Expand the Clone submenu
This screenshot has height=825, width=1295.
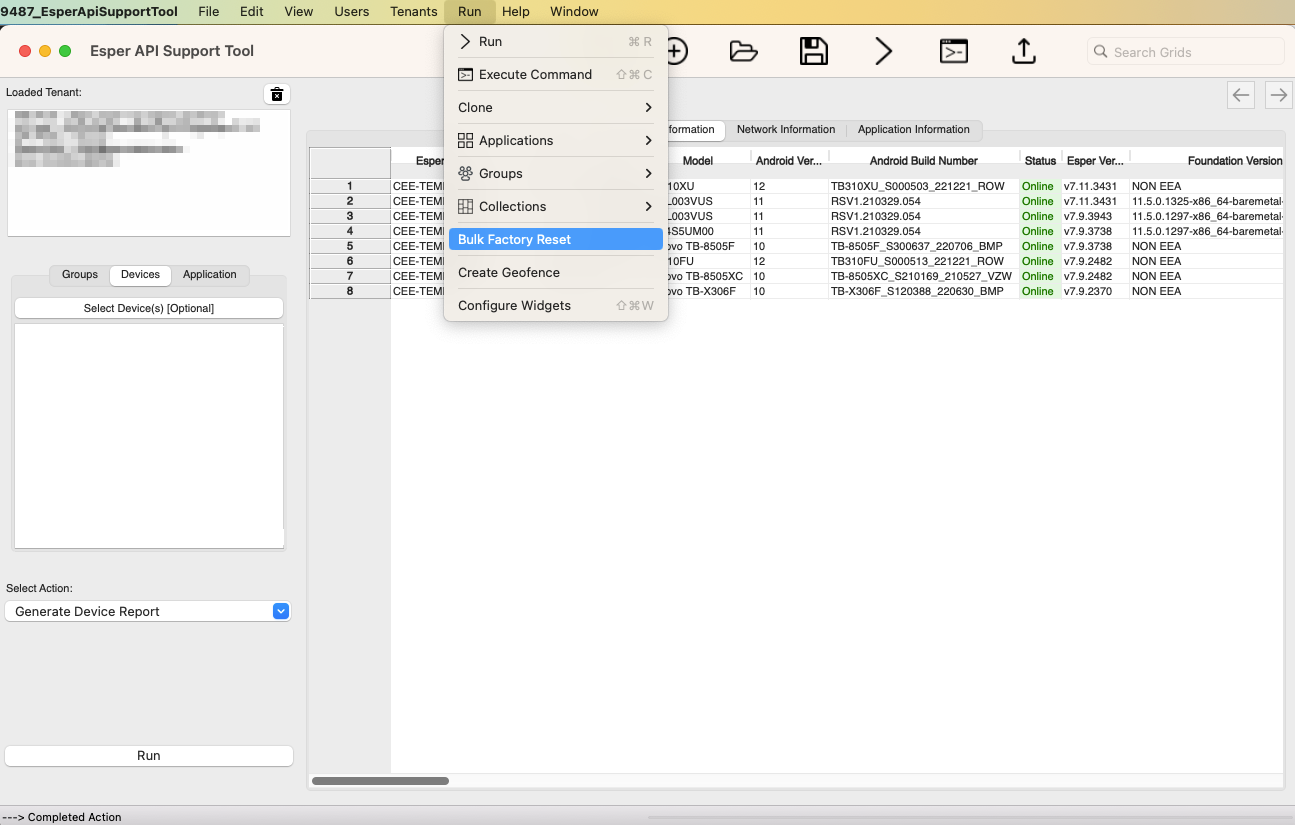click(x=555, y=107)
